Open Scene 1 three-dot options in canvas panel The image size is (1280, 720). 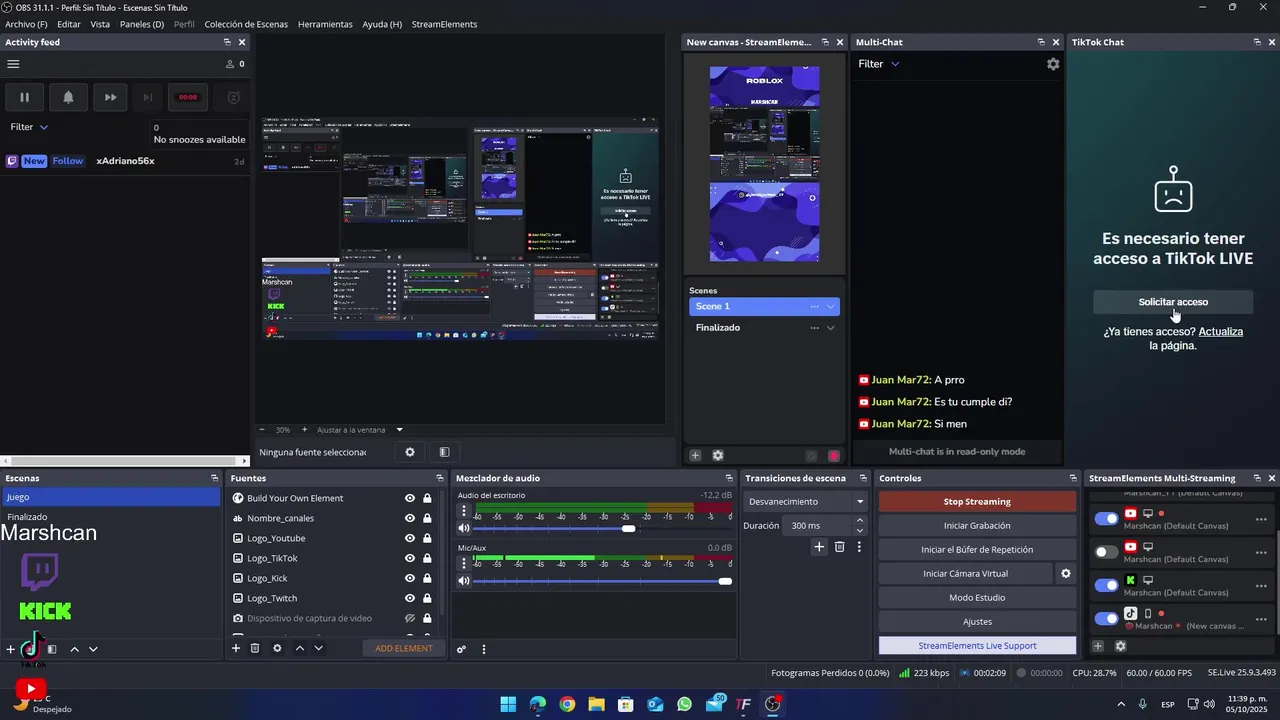814,306
